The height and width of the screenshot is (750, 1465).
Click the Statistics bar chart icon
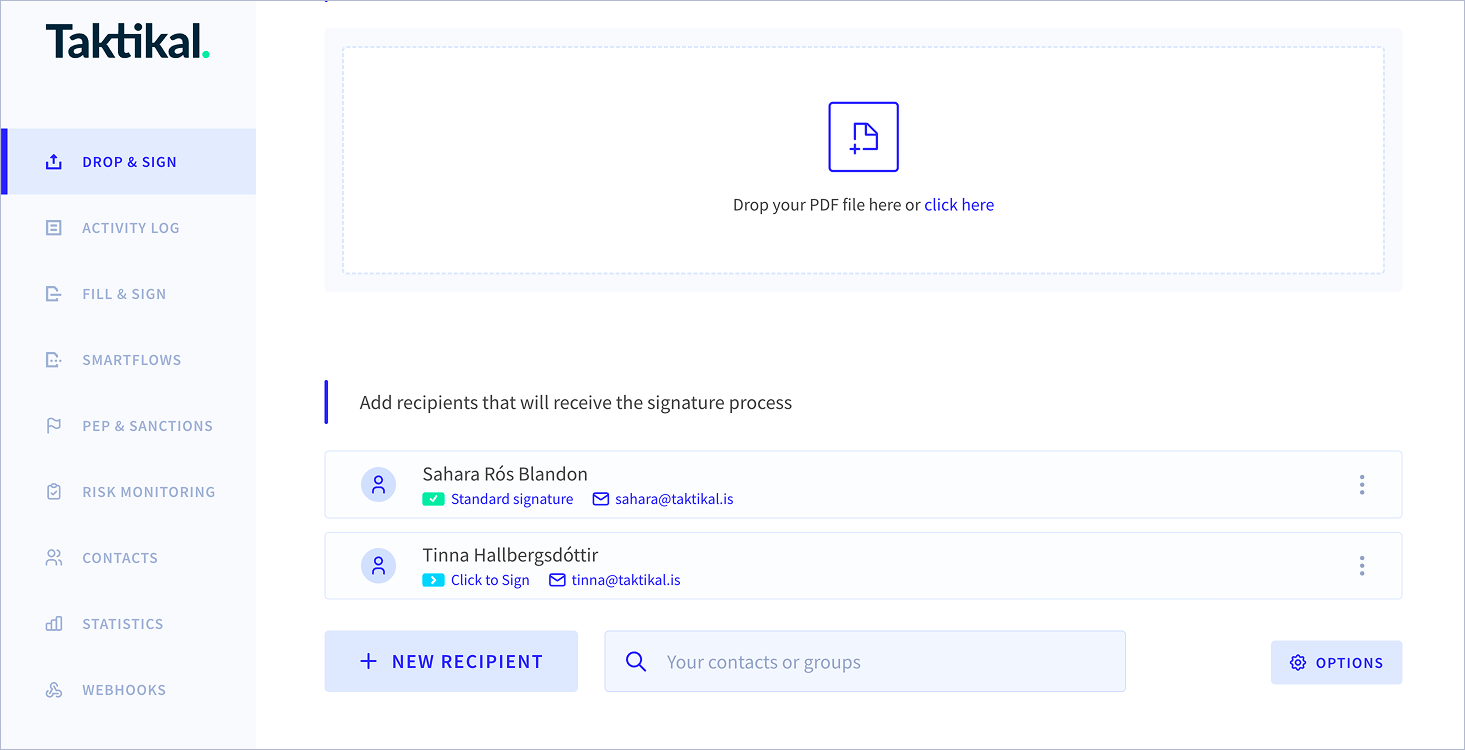[54, 624]
